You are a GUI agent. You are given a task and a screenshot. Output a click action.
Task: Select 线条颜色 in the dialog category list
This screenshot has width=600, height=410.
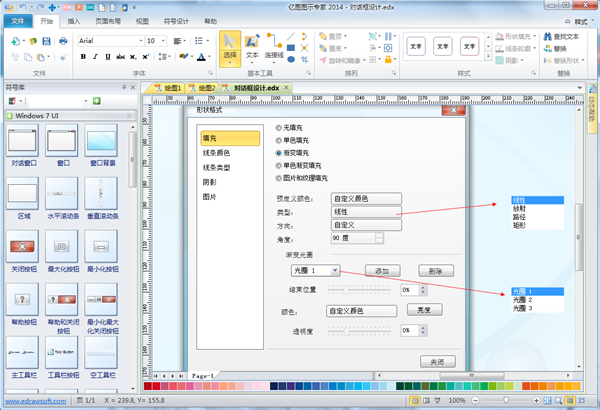click(x=215, y=152)
